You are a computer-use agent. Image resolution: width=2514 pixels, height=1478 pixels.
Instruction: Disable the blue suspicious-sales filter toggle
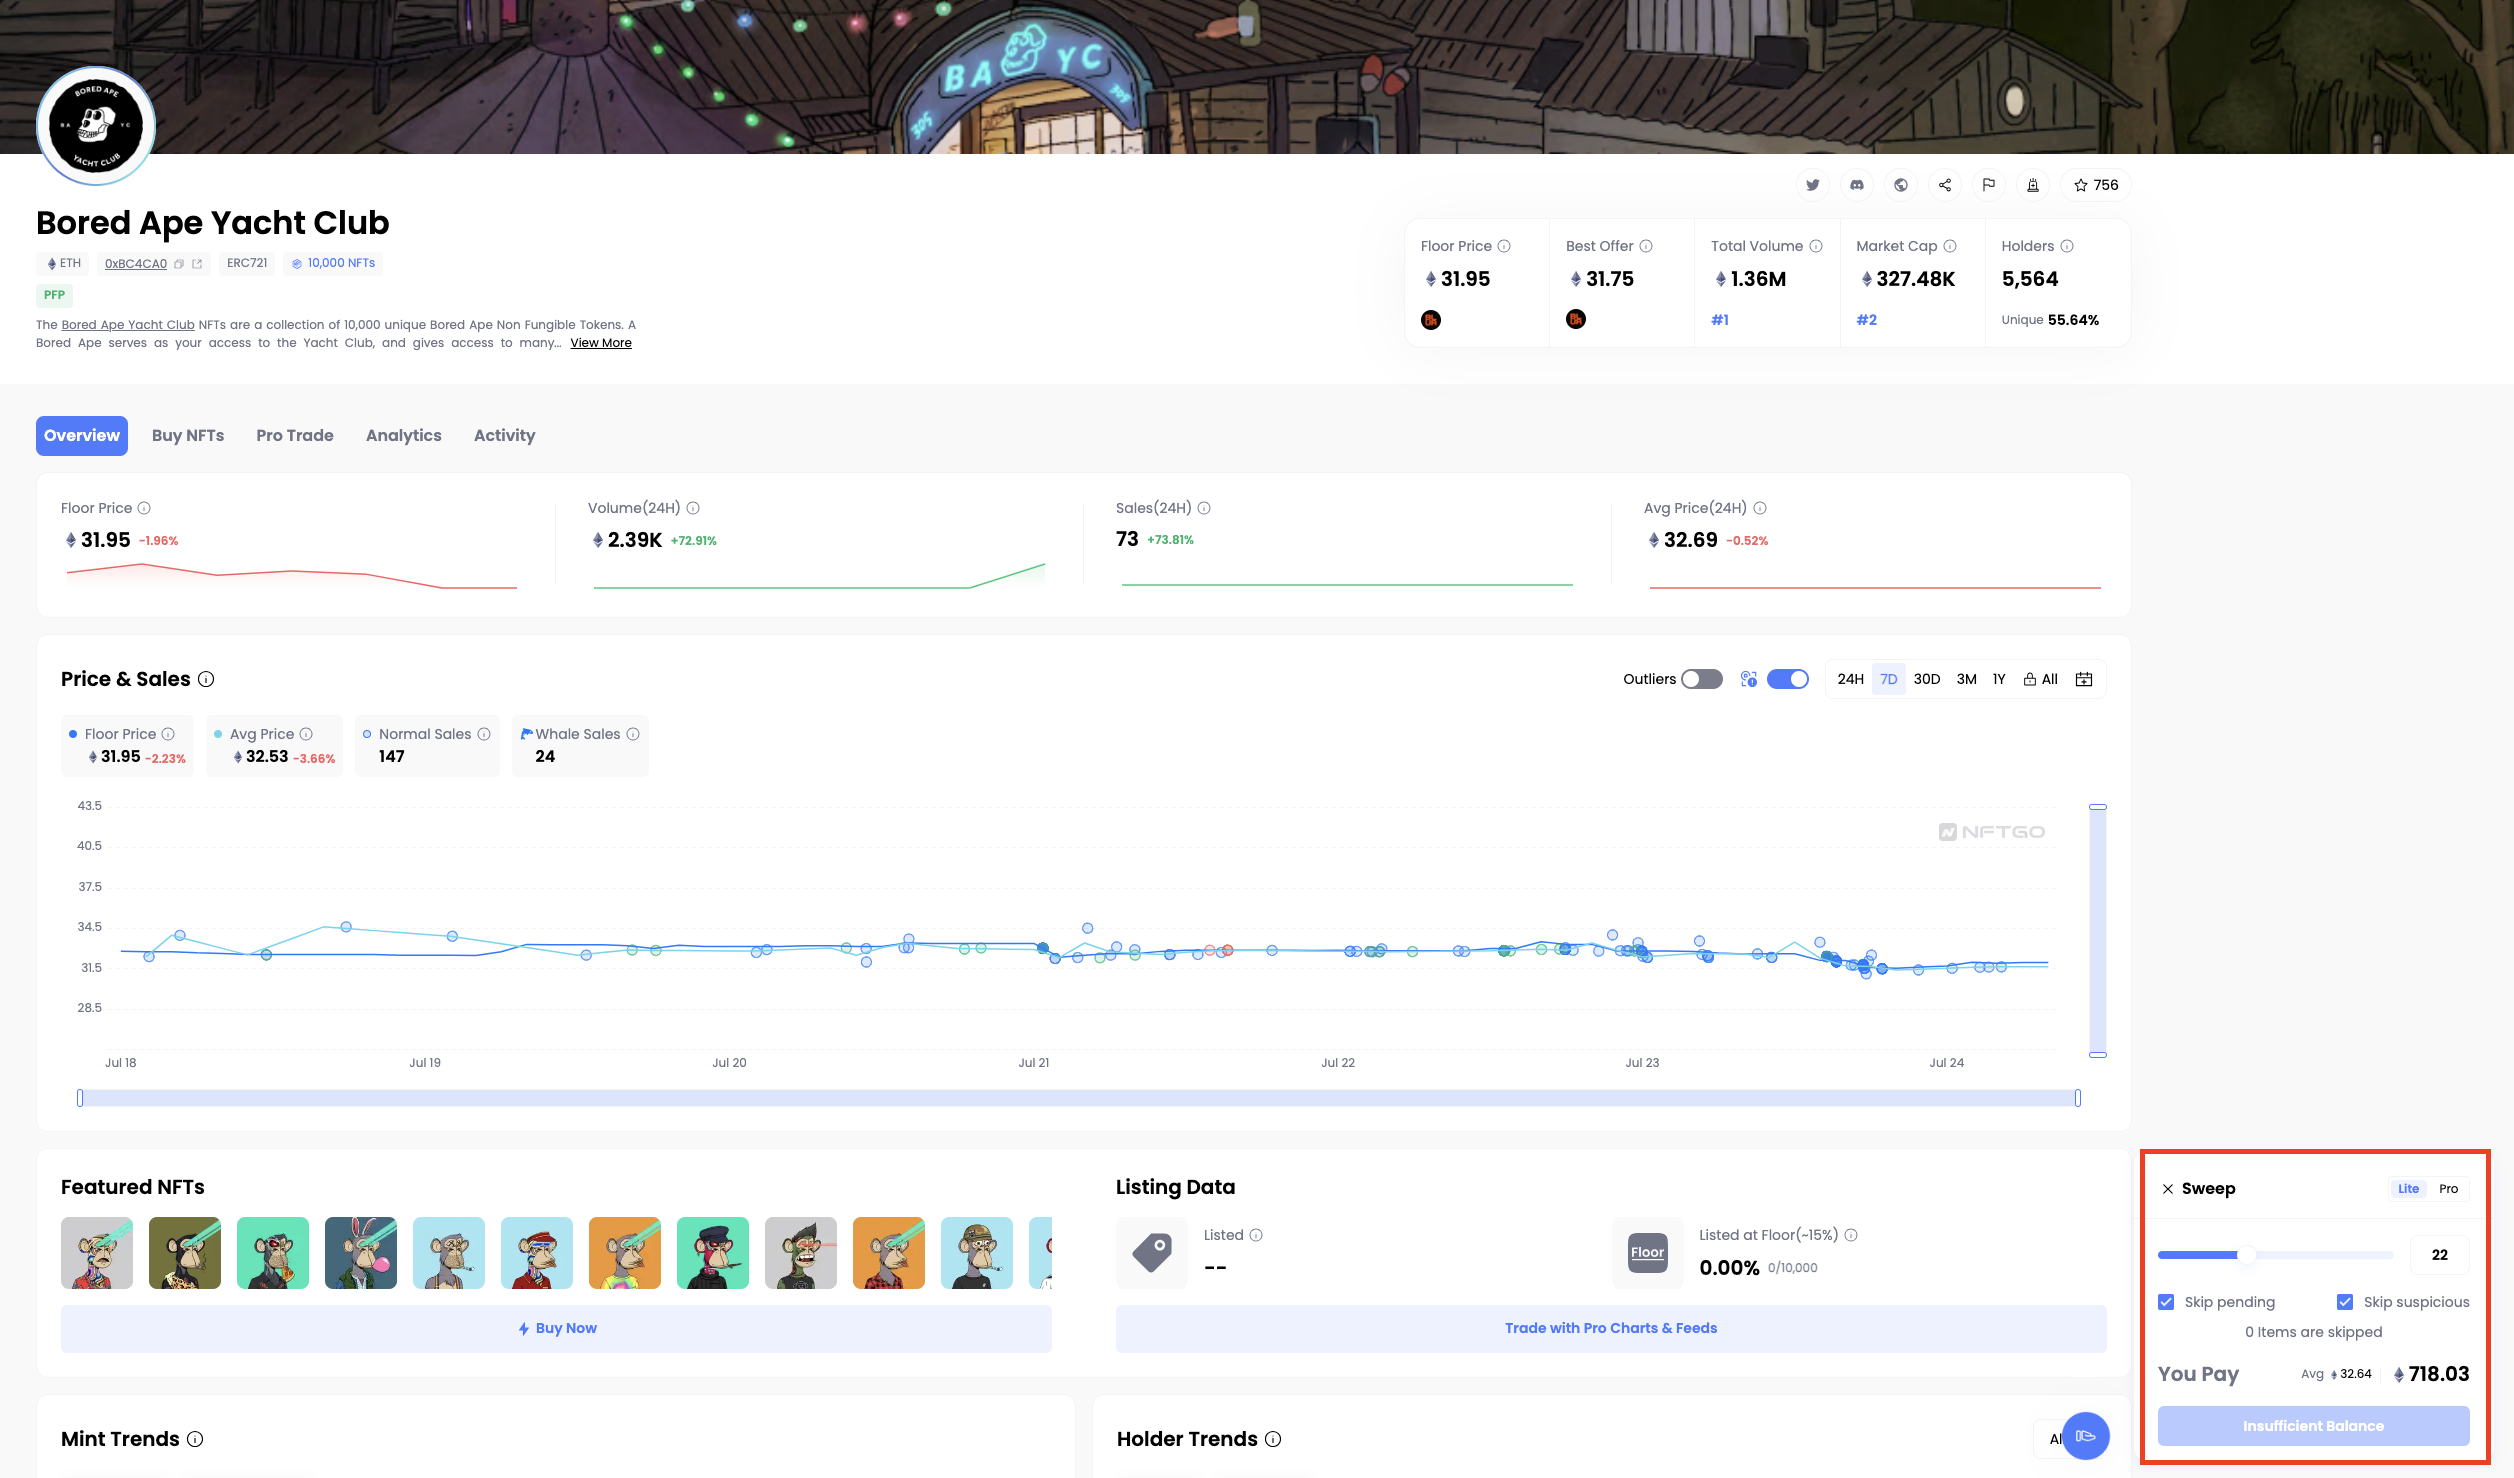pyautogui.click(x=1787, y=679)
